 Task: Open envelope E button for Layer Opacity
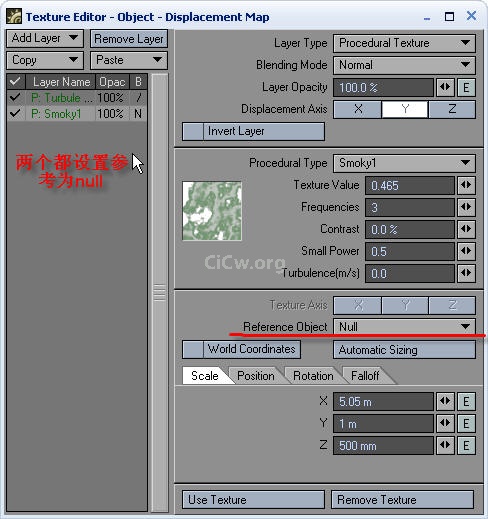(x=466, y=87)
